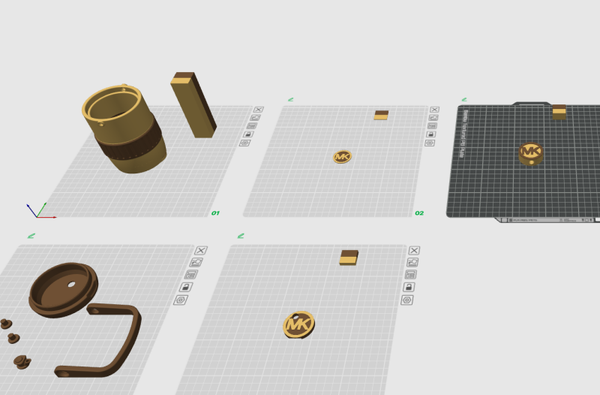Select the small MK medallion on plate 02
The image size is (600, 395).
click(342, 157)
